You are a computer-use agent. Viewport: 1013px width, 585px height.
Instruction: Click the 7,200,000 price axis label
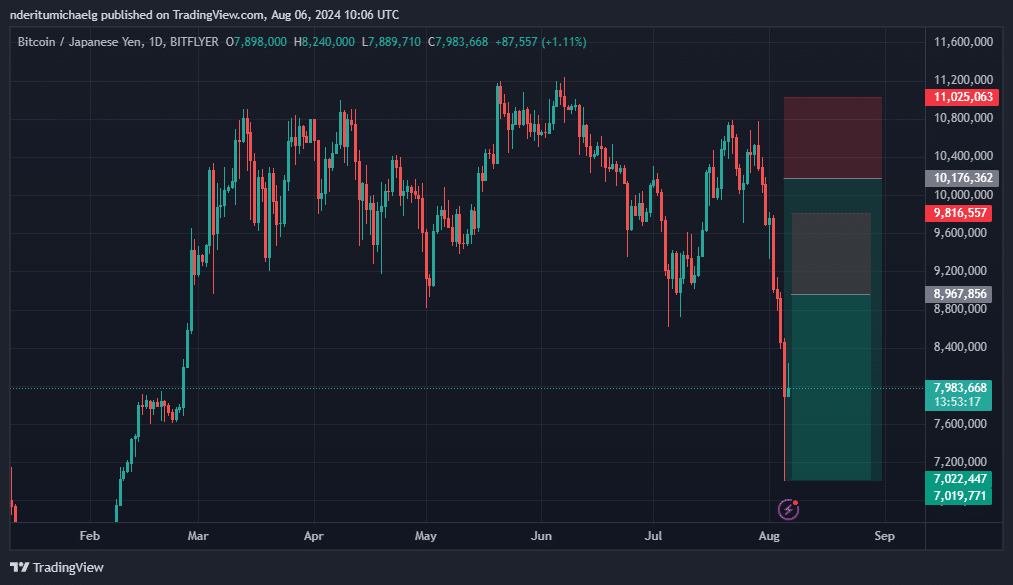960,462
